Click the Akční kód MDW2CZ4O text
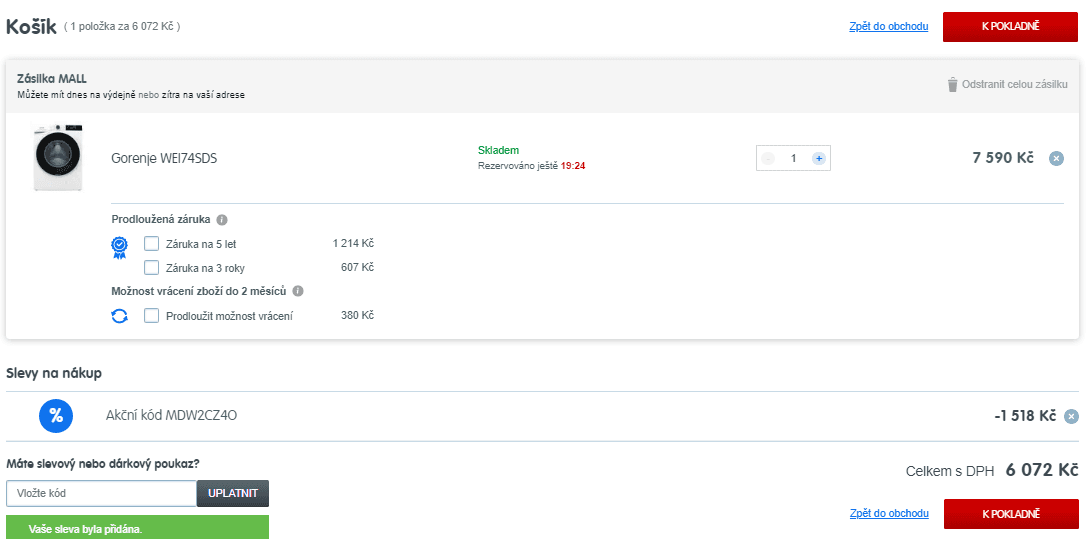Image resolution: width=1090 pixels, height=539 pixels. [x=172, y=416]
